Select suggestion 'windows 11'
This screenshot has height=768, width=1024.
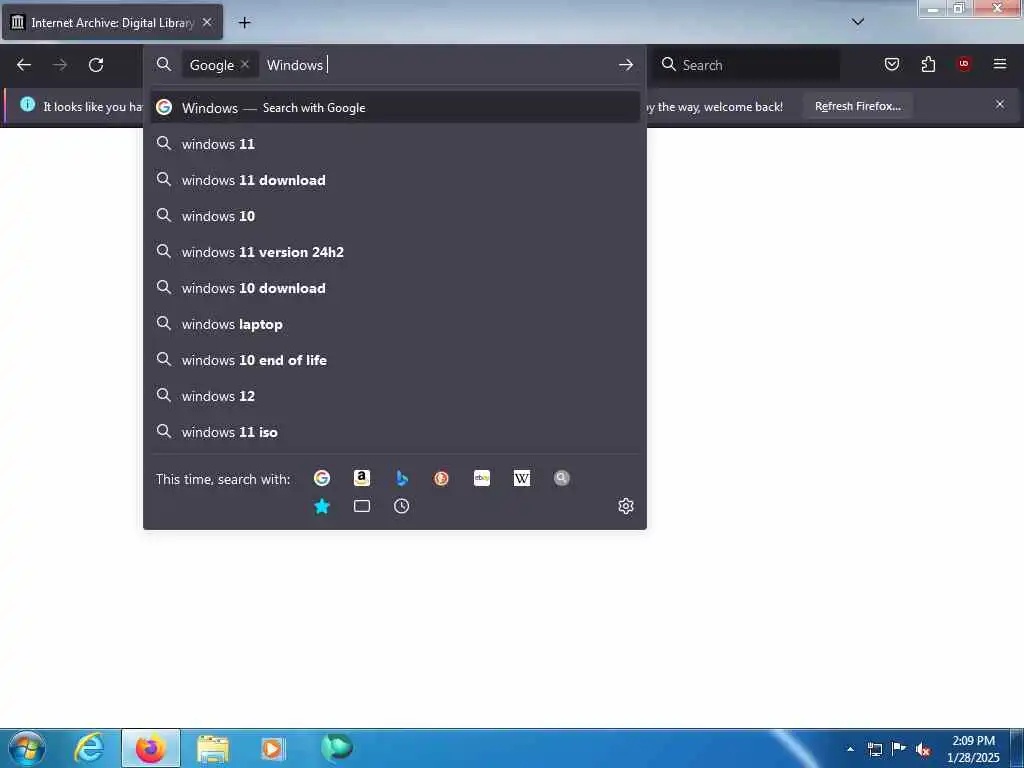point(395,144)
